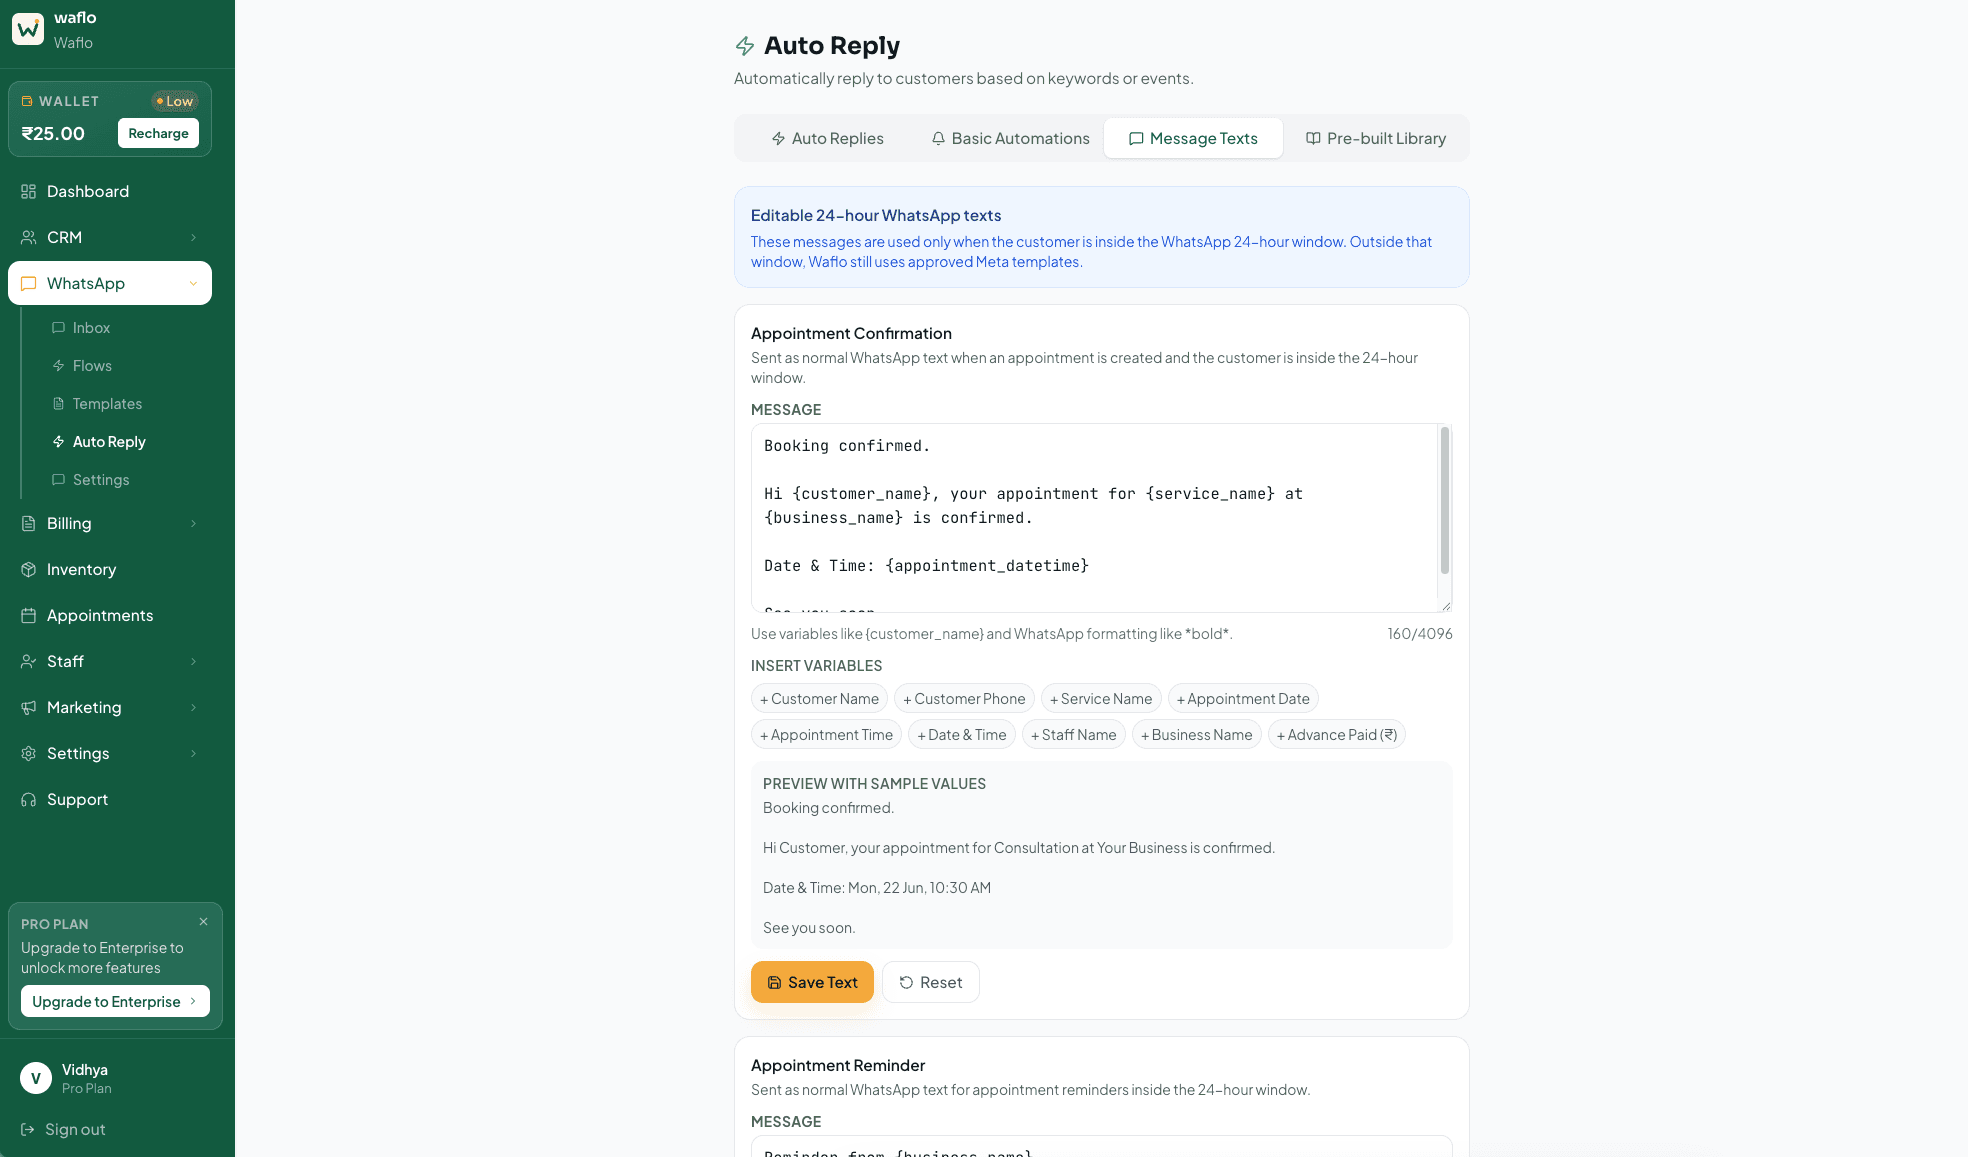This screenshot has height=1157, width=1968.
Task: Insert the Advance Paid variable
Action: point(1337,735)
